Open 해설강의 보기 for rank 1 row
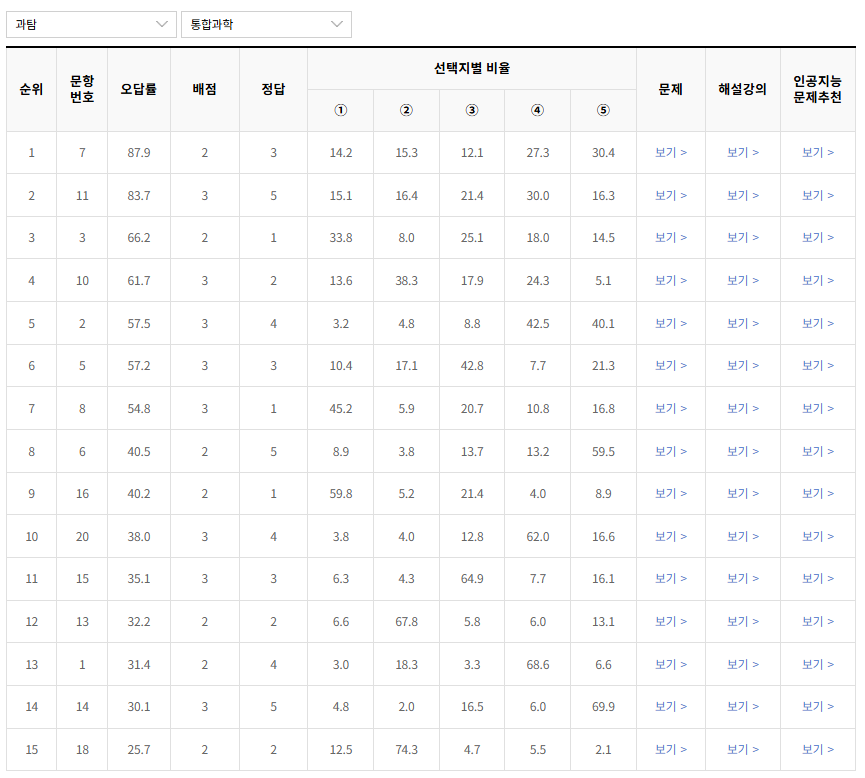 (742, 152)
